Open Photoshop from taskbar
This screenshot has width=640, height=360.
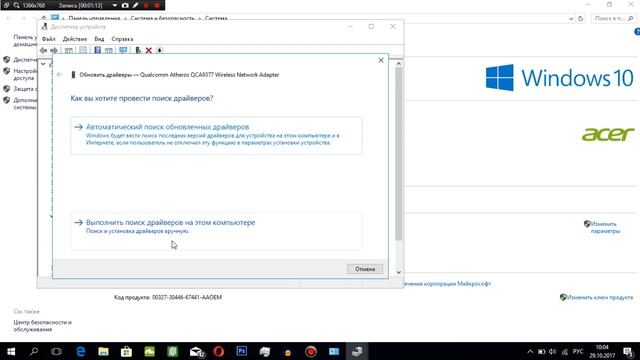(242, 351)
